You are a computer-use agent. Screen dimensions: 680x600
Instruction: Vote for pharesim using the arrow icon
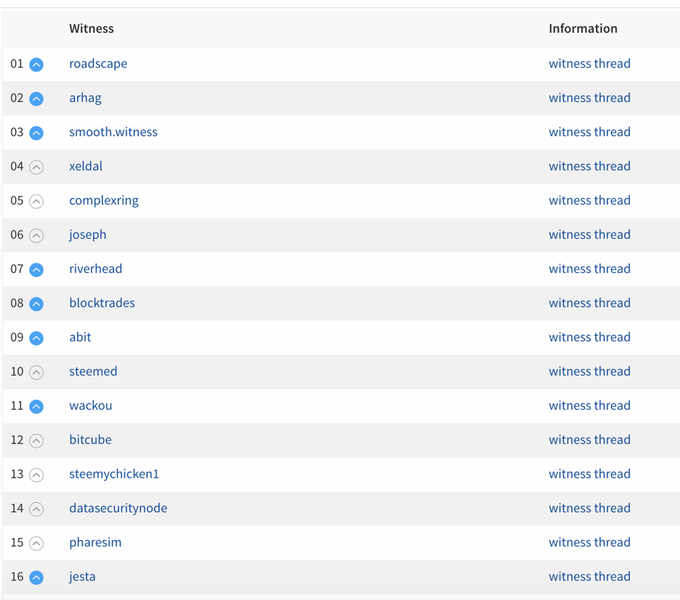click(36, 543)
